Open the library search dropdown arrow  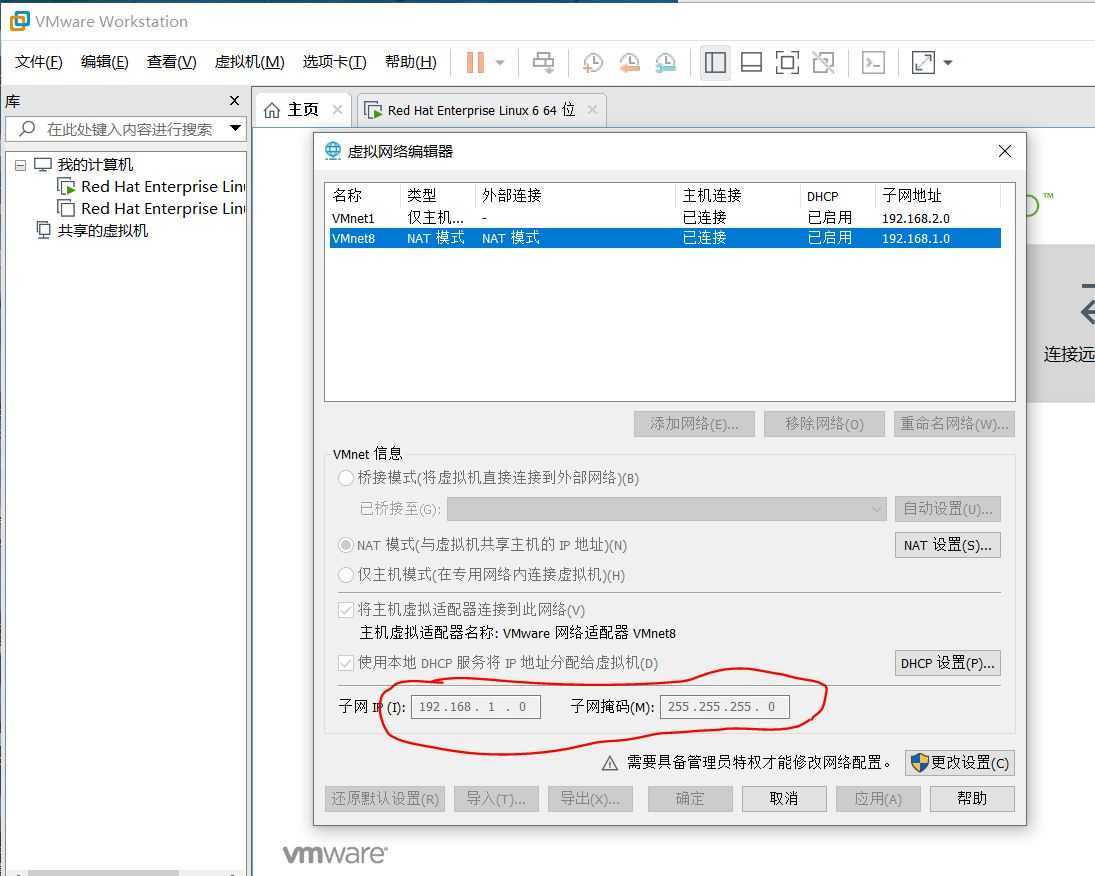235,129
